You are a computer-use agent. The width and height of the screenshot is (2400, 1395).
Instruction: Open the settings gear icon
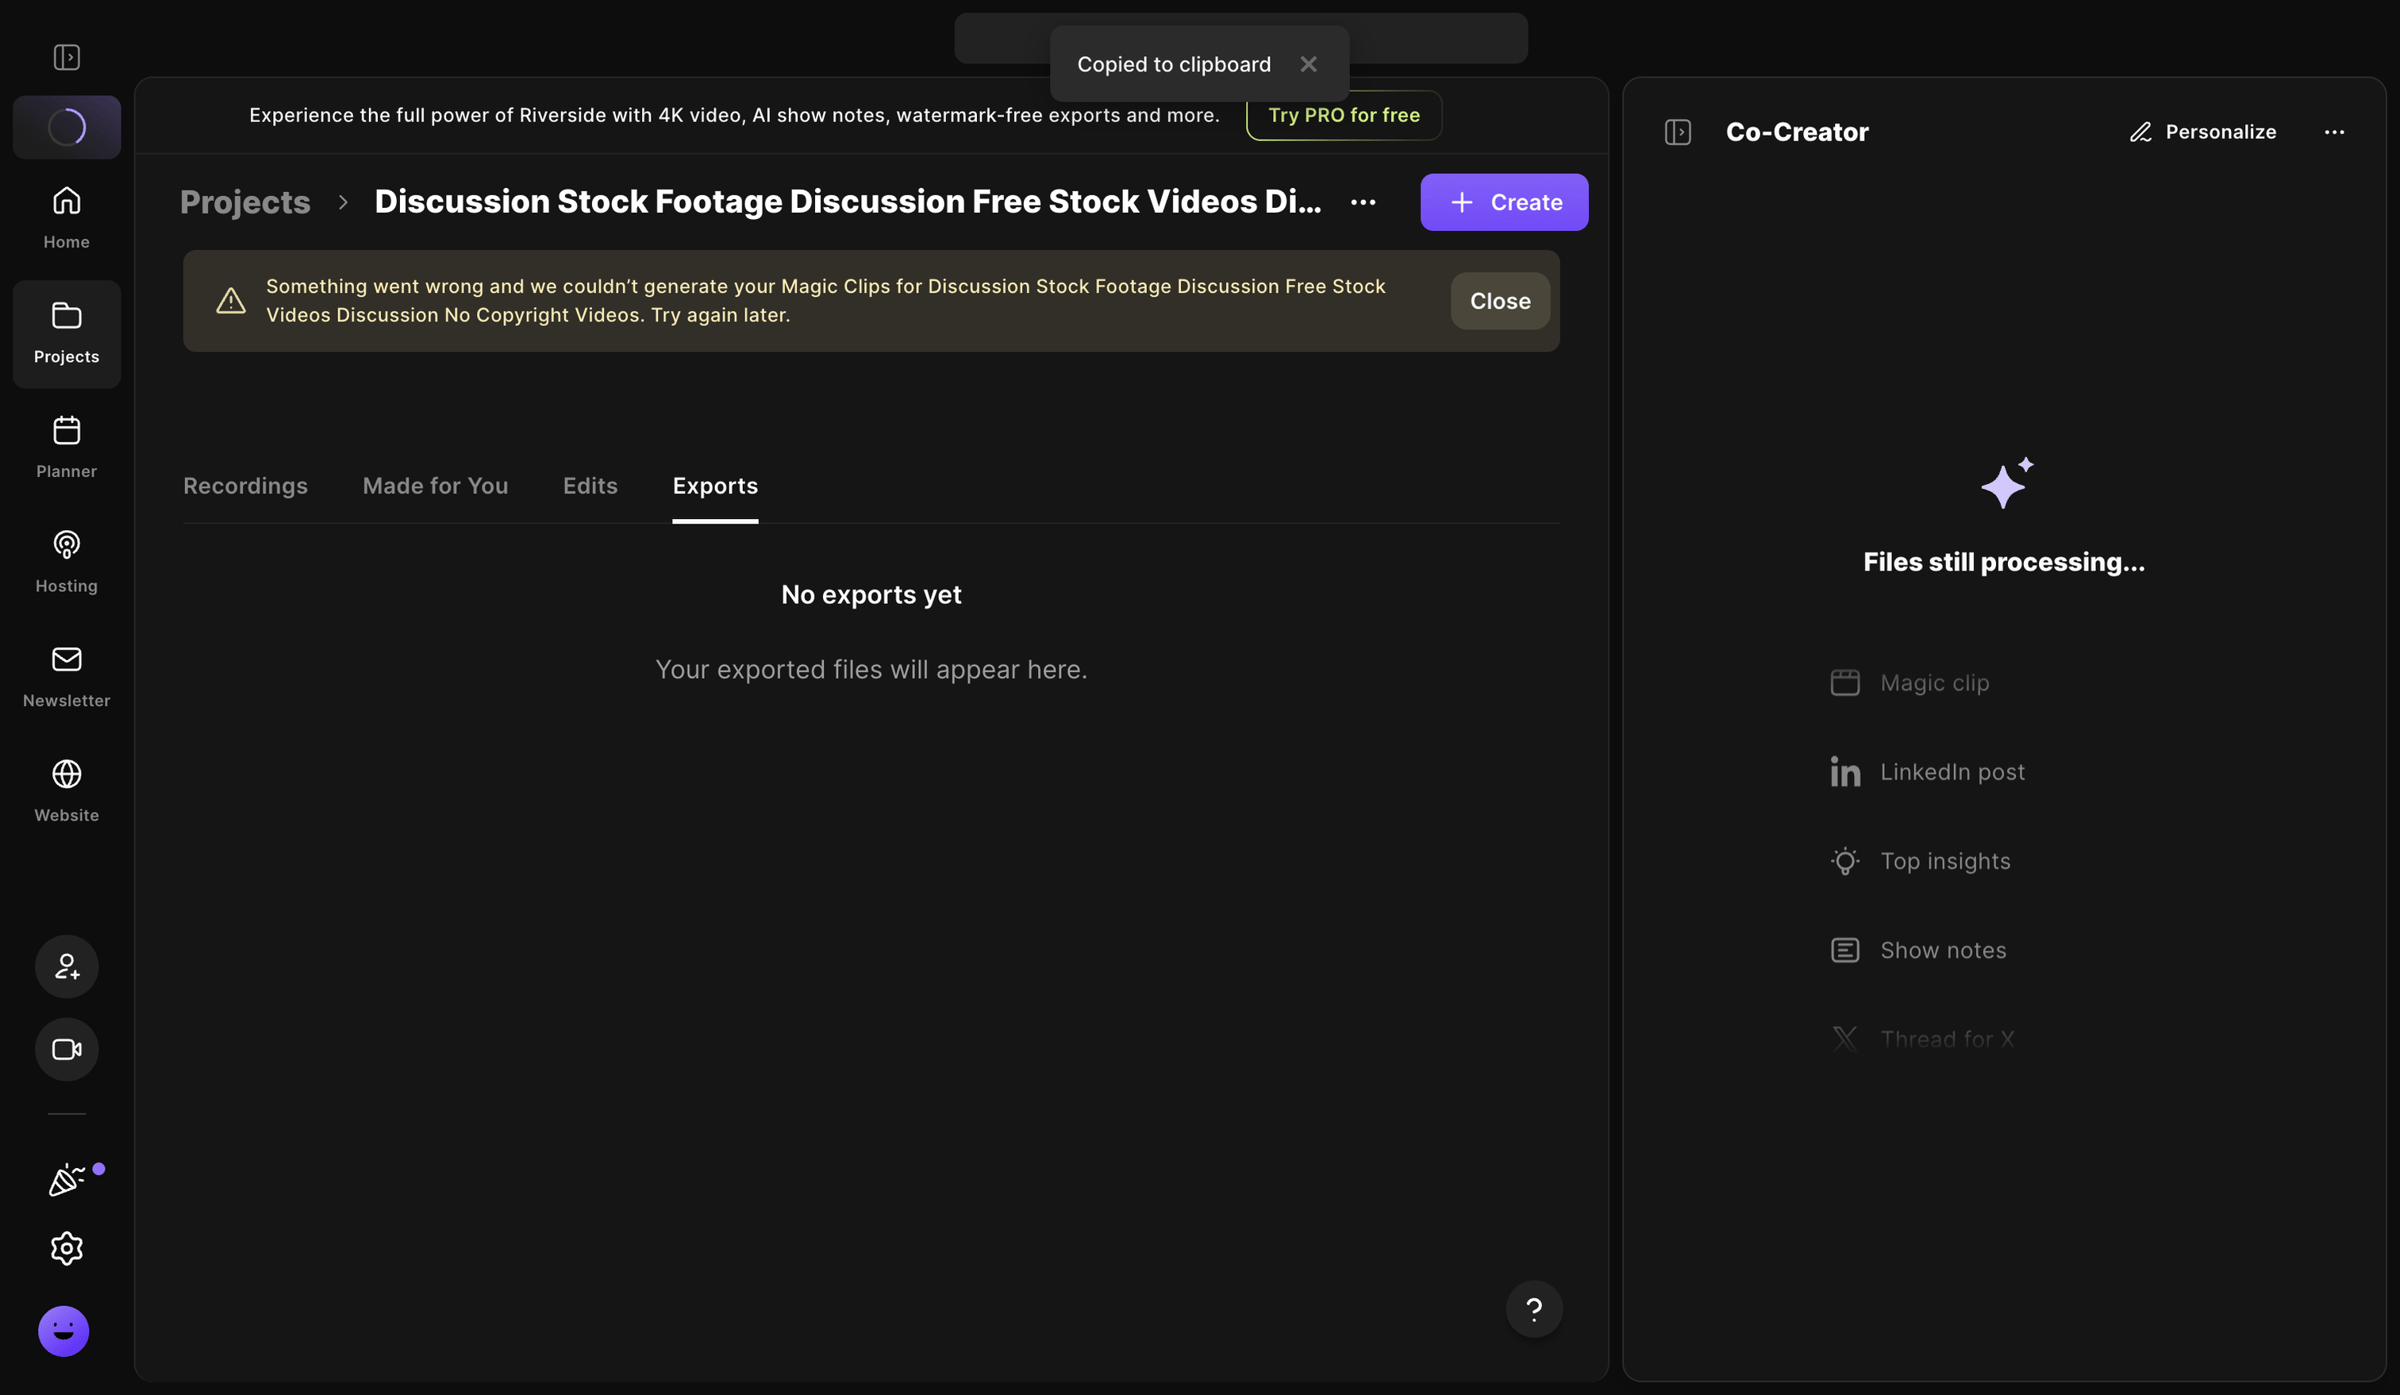[67, 1248]
